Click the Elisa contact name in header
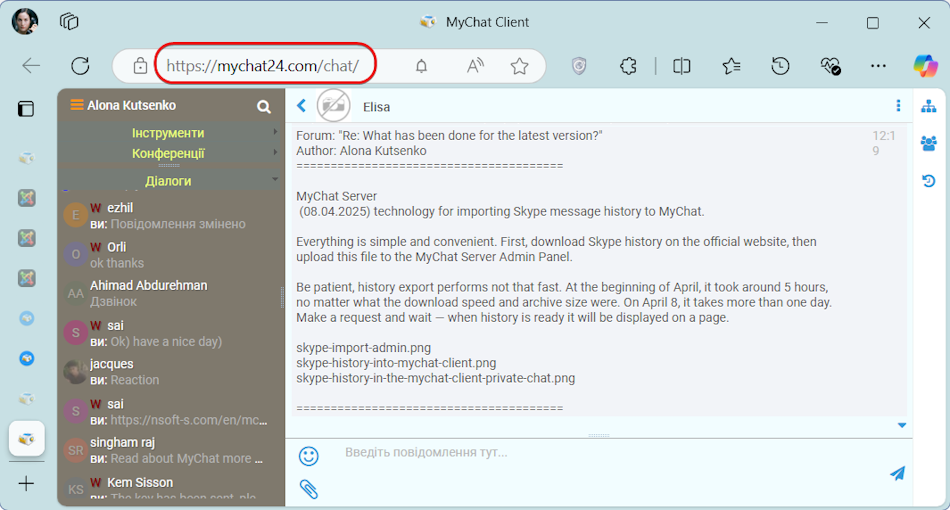Viewport: 950px width, 510px height. click(x=376, y=107)
